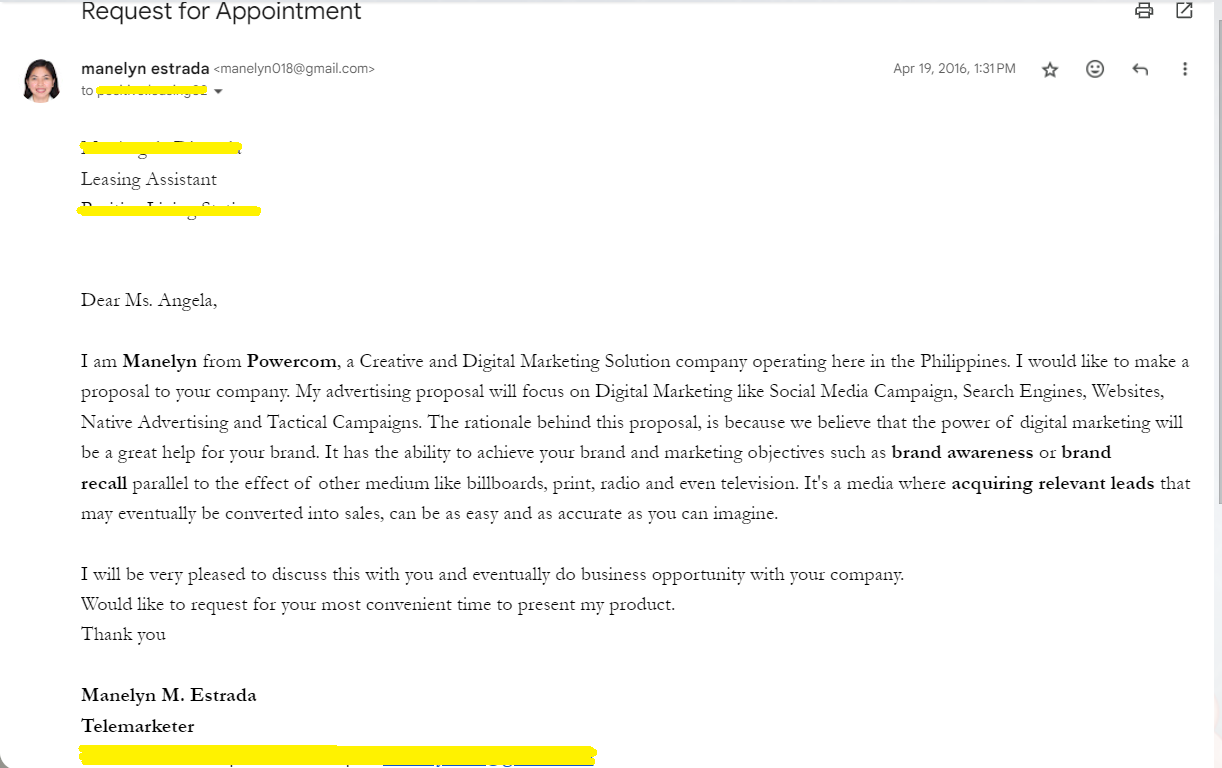Add an emoji reaction to the email
This screenshot has width=1222, height=768.
point(1095,69)
